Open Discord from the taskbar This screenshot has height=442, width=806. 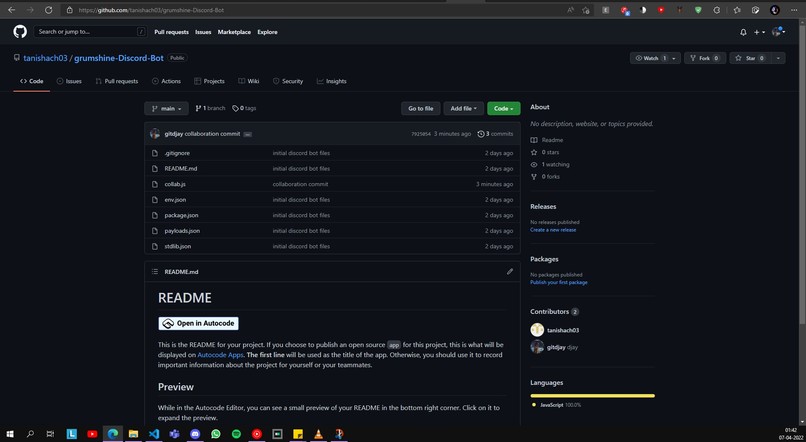point(195,434)
